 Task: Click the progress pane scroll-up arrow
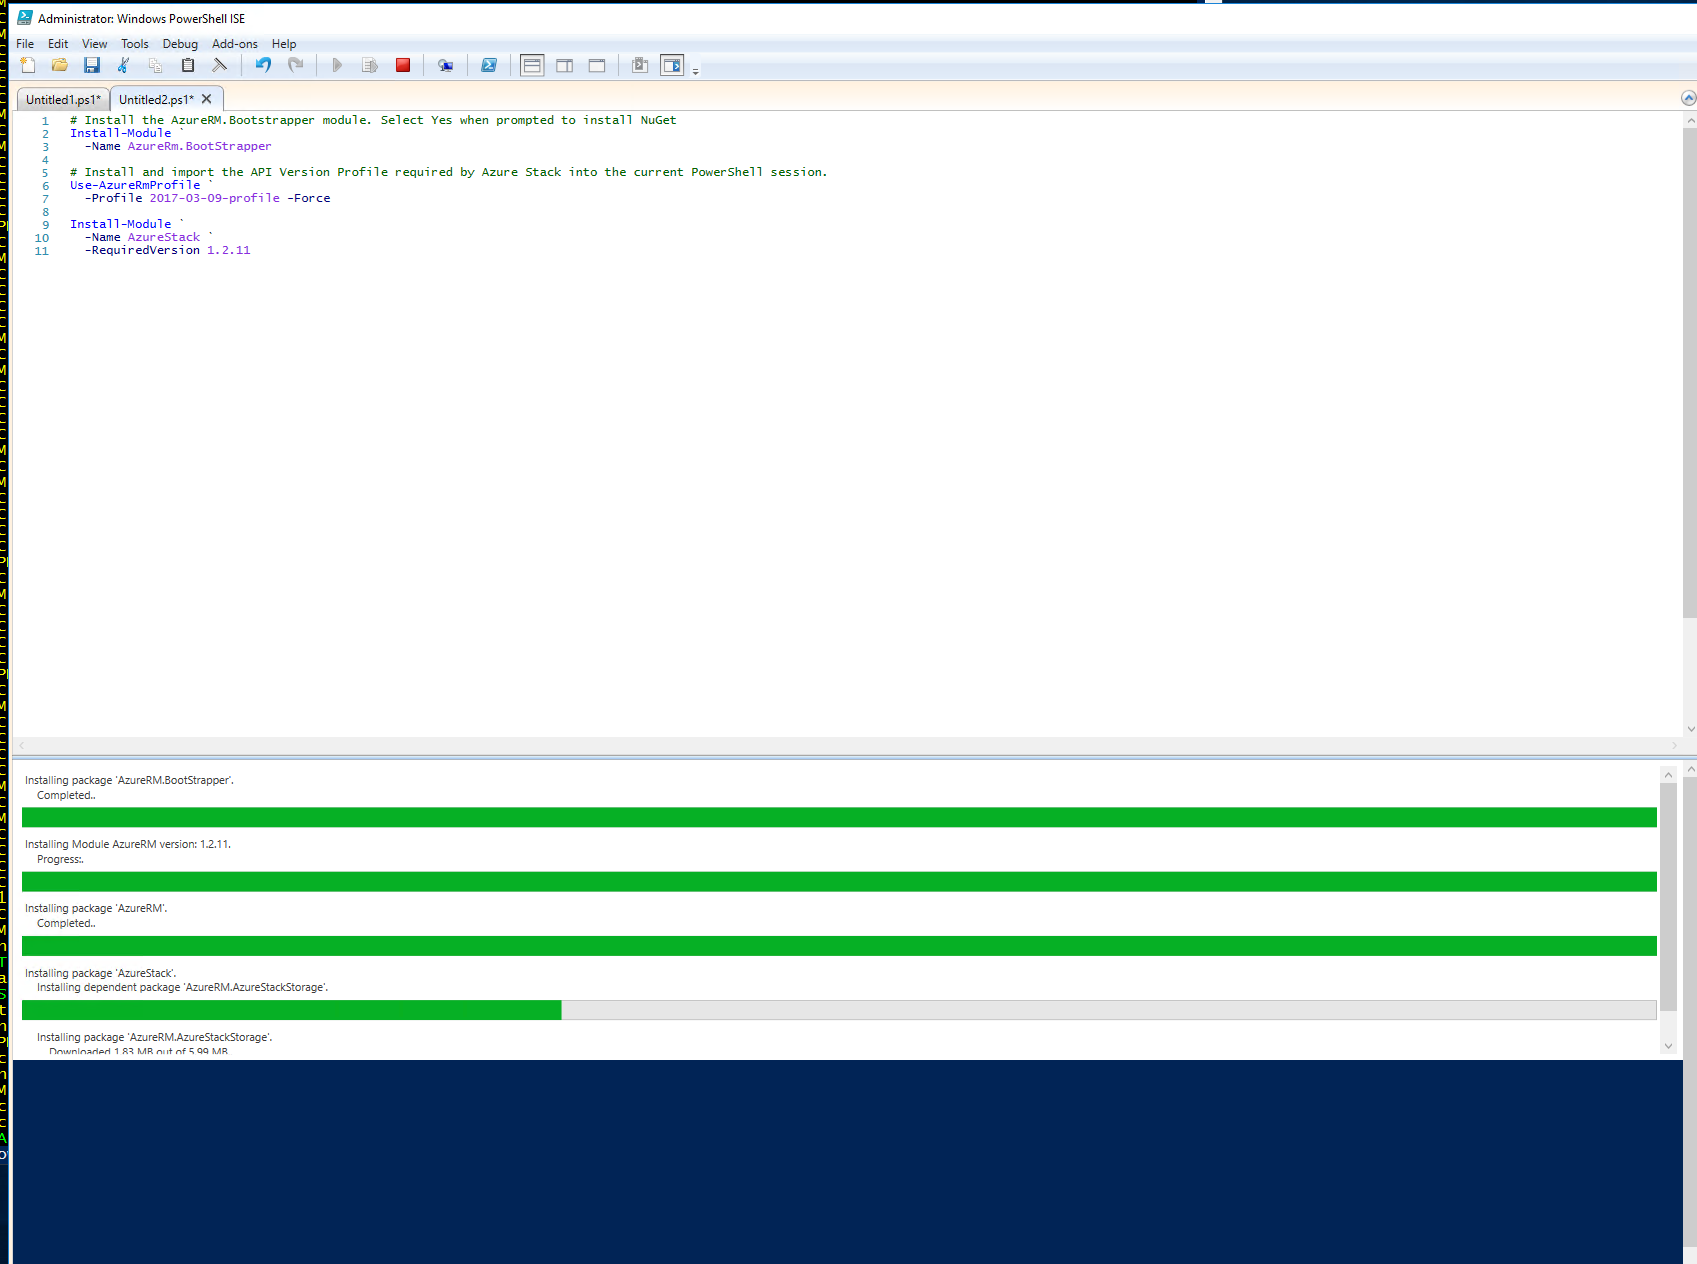pyautogui.click(x=1668, y=775)
